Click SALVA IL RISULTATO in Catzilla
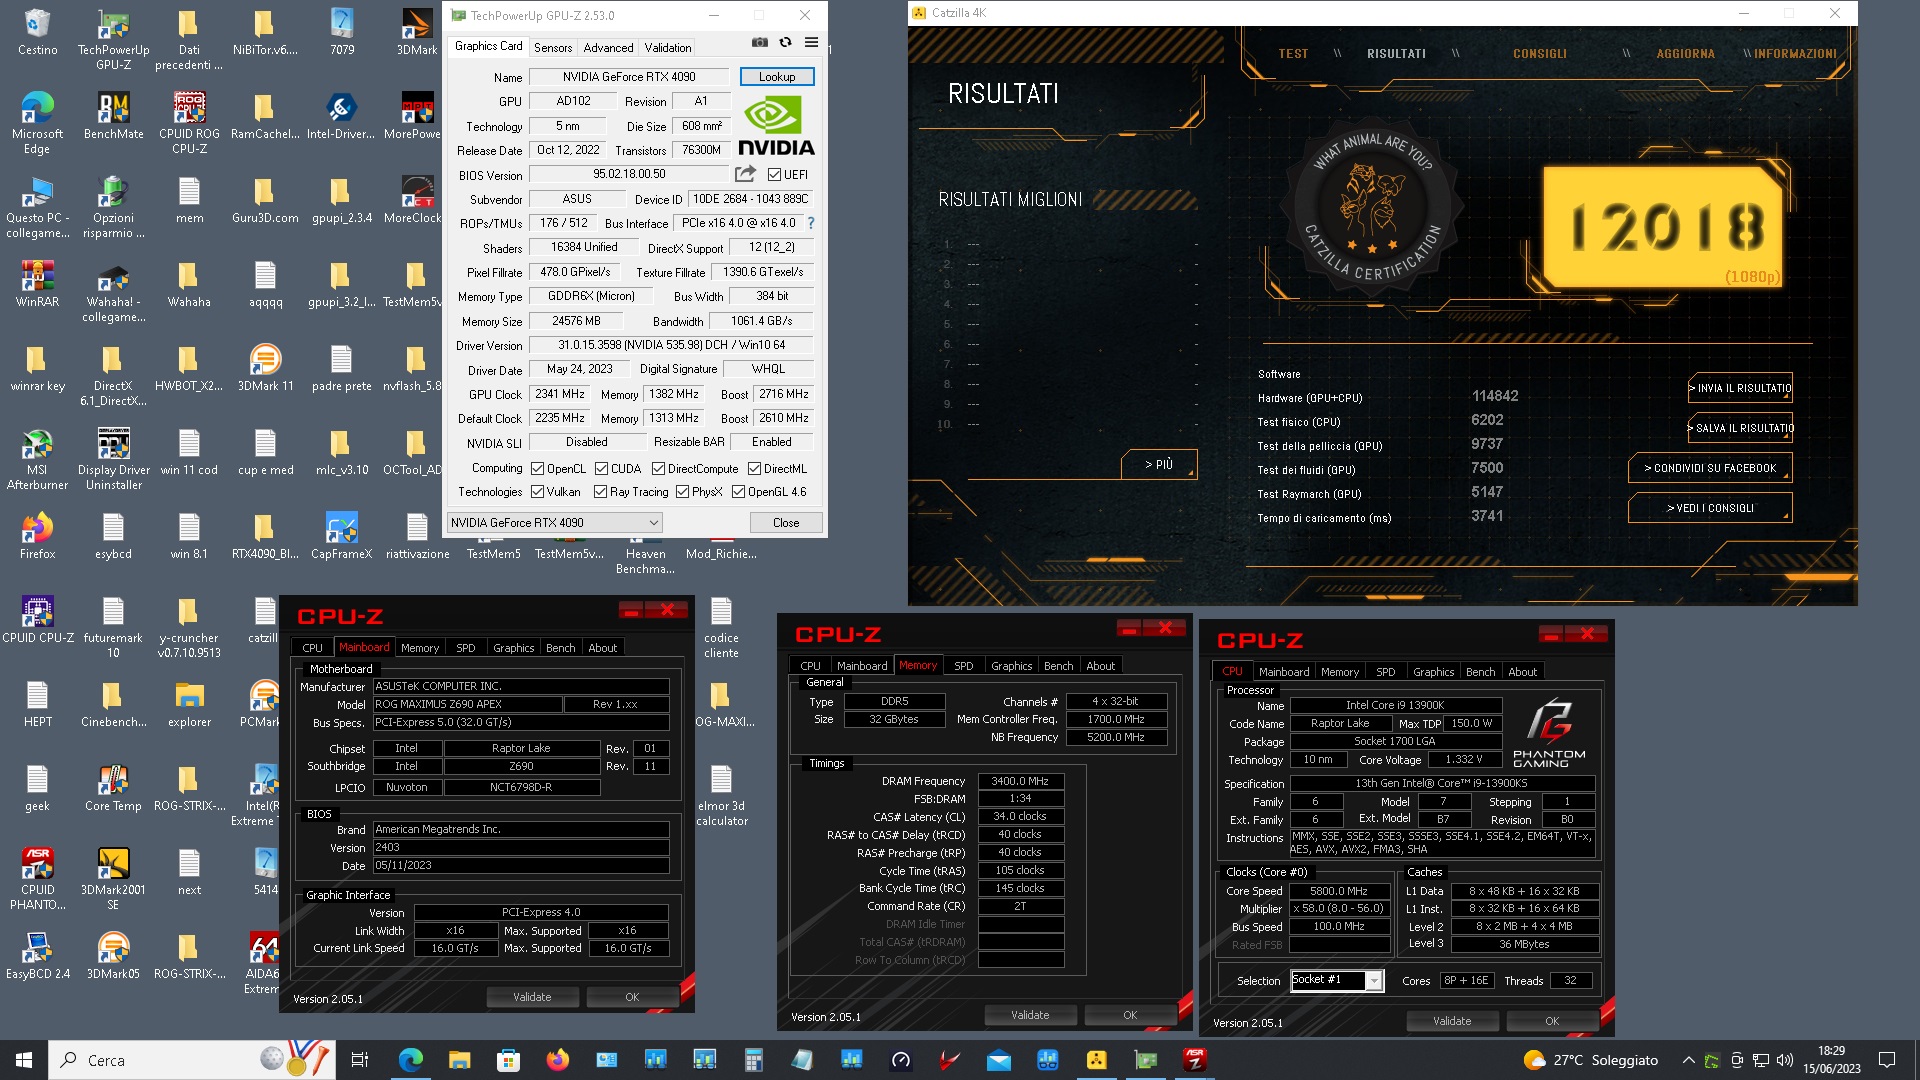 pyautogui.click(x=1740, y=428)
